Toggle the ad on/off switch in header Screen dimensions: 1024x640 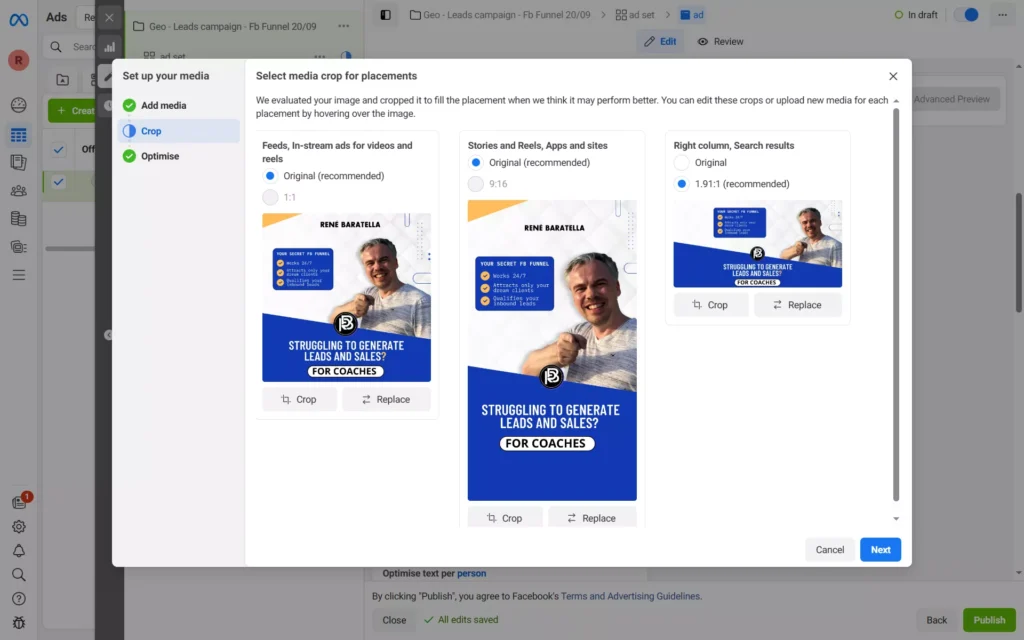(x=966, y=15)
